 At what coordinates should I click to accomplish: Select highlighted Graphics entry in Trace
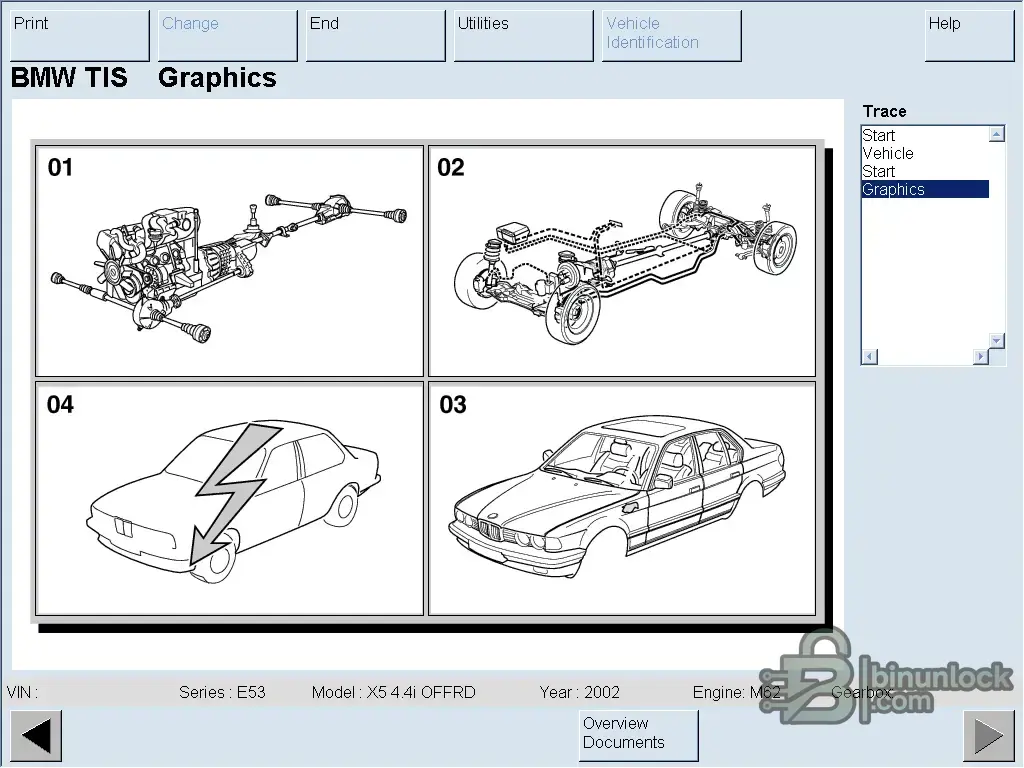coord(925,189)
